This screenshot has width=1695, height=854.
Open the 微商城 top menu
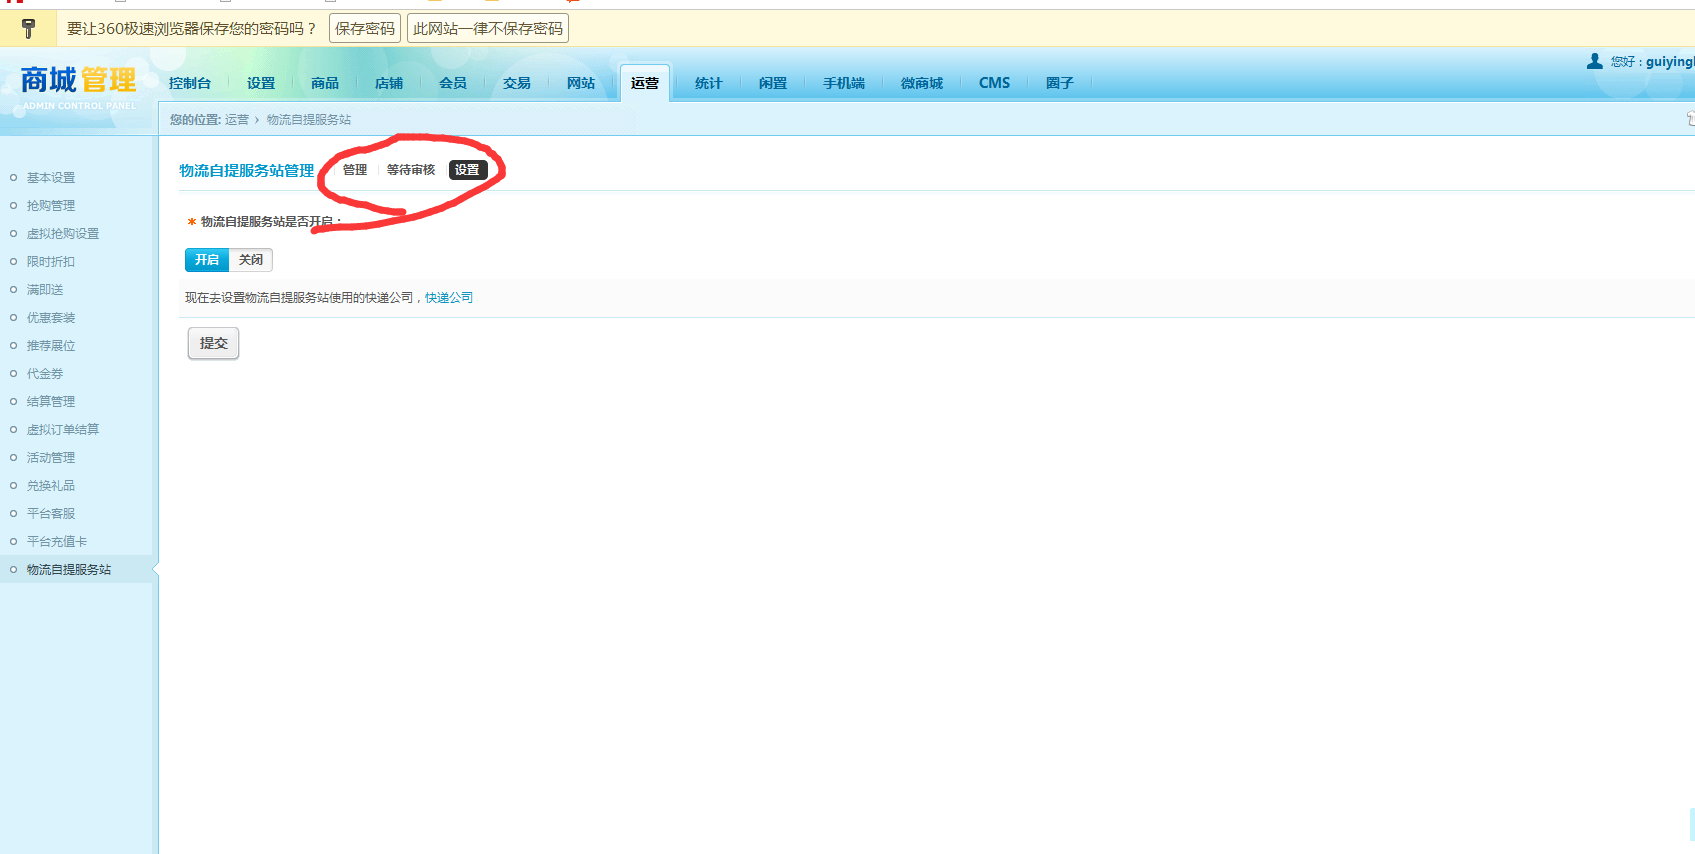922,83
